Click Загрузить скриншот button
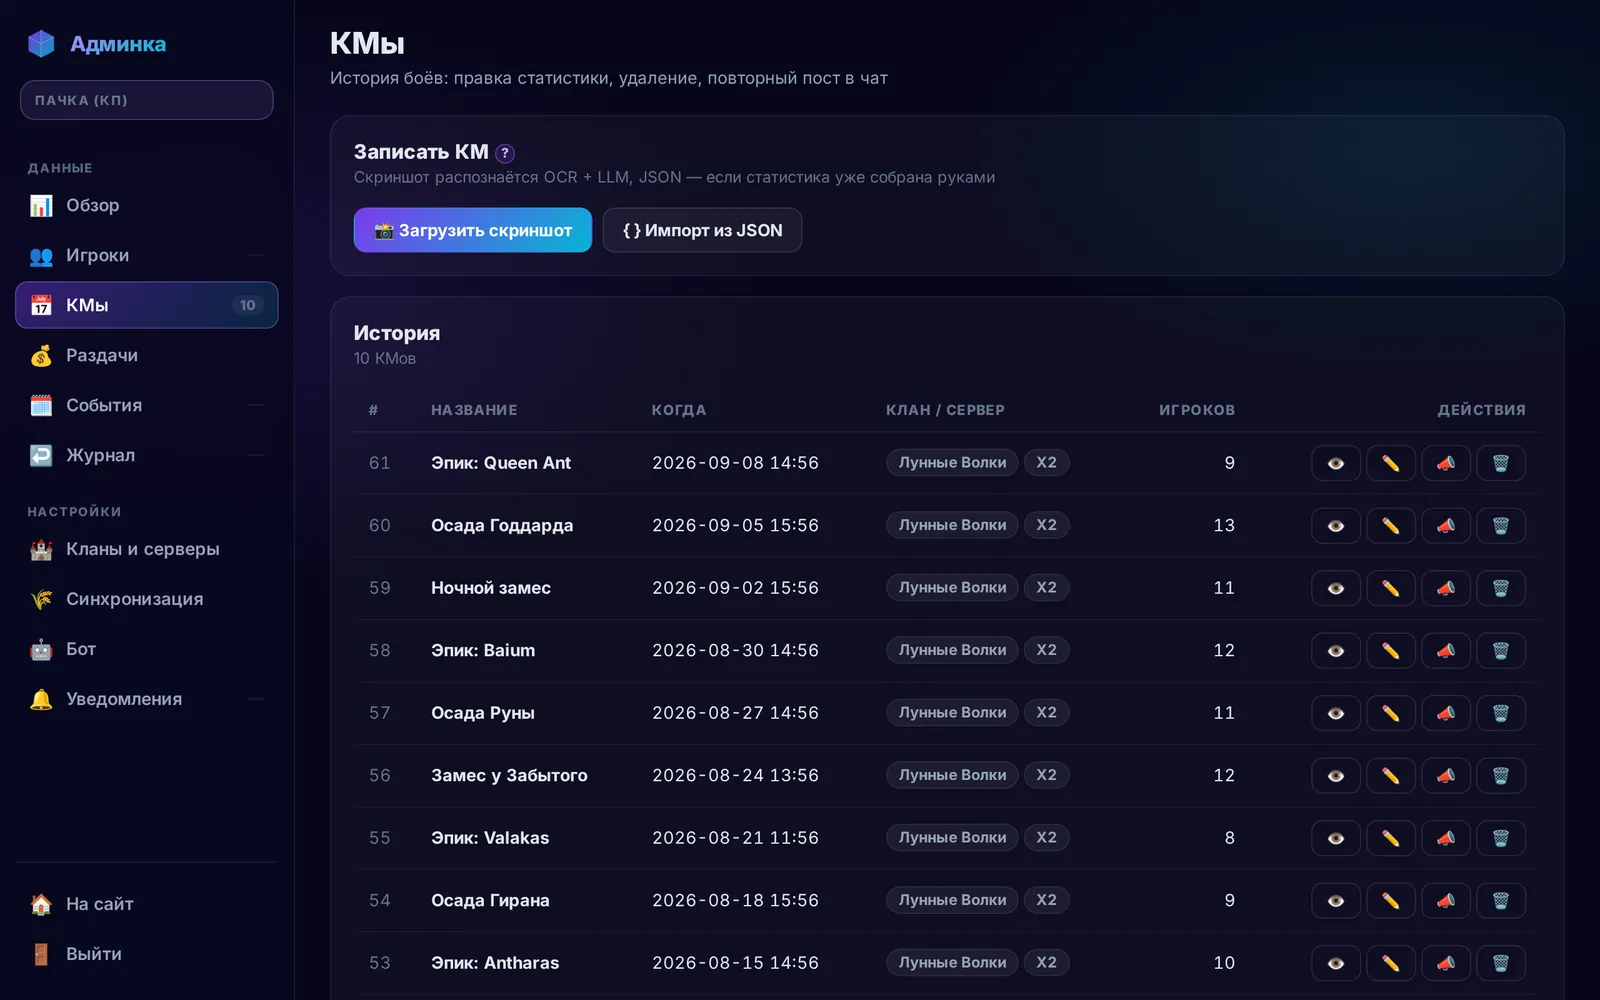Viewport: 1600px width, 1000px height. 473,230
